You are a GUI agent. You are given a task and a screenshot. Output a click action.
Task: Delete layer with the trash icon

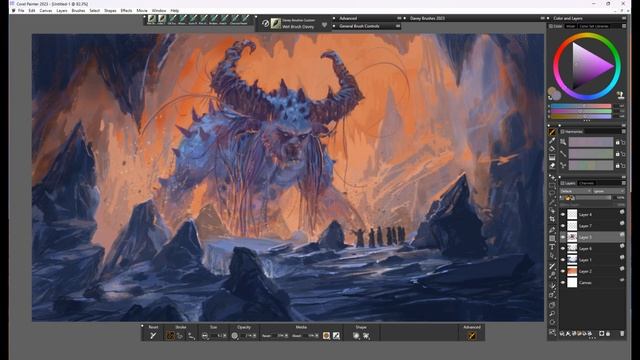(x=622, y=333)
